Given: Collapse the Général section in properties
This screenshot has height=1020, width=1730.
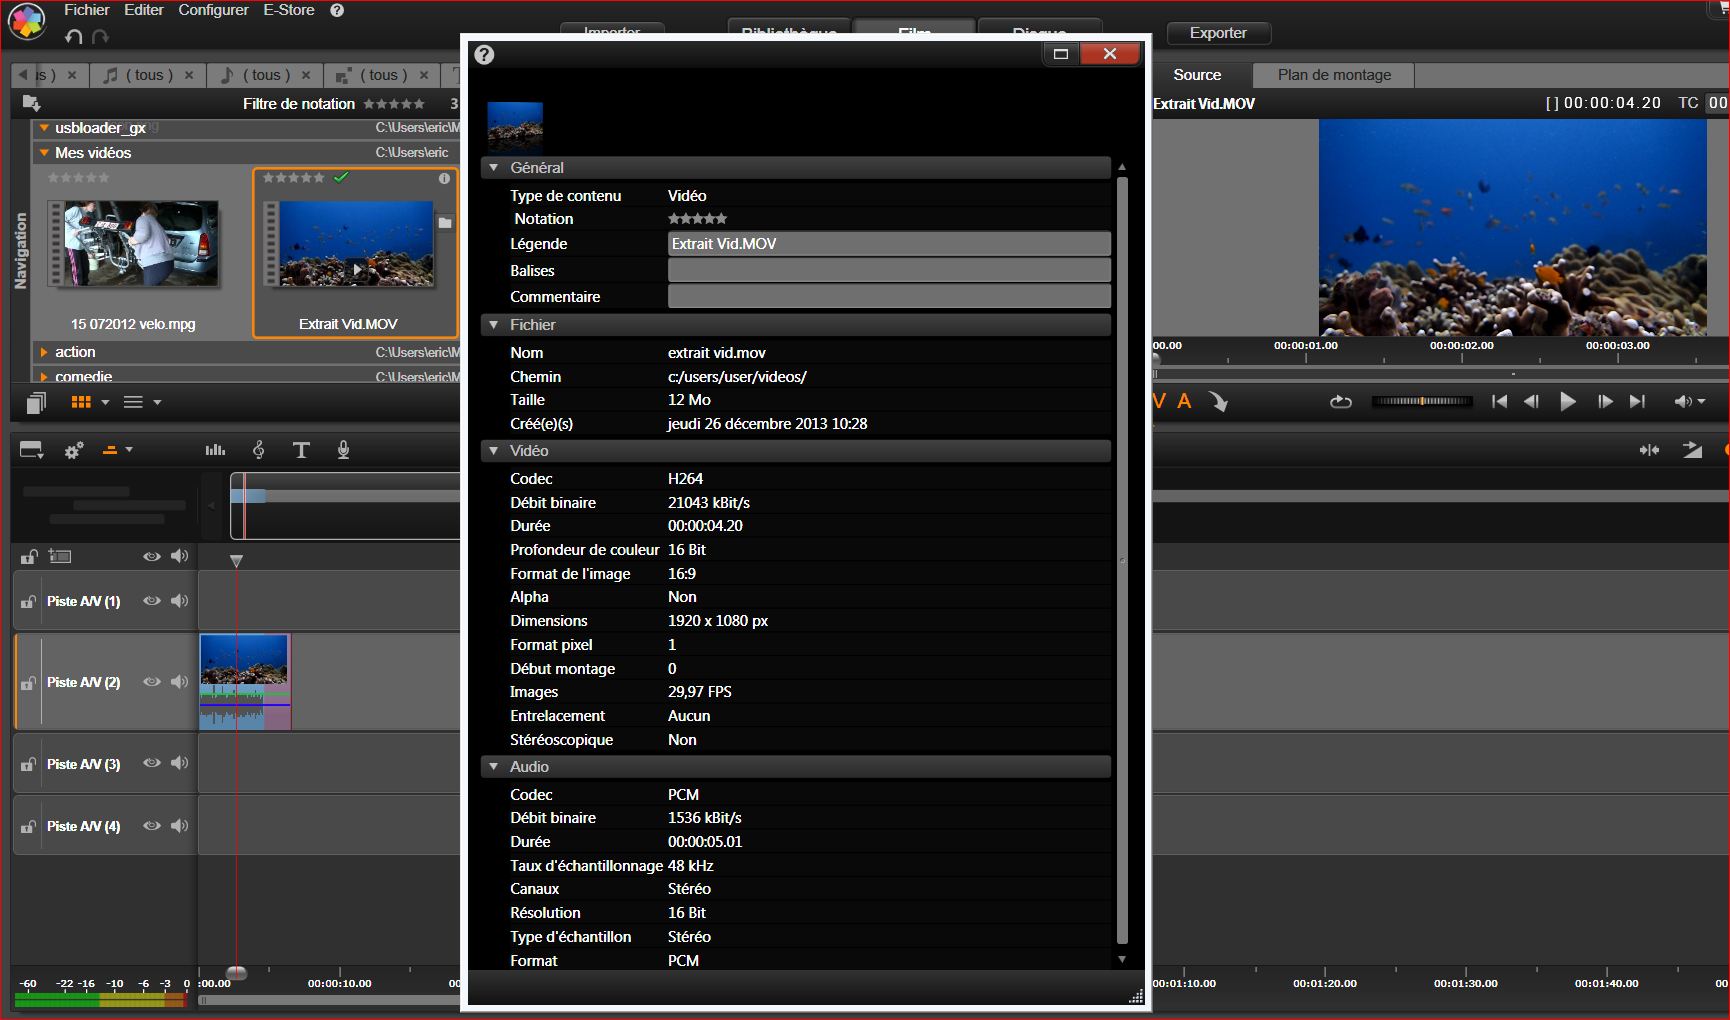Looking at the screenshot, I should (494, 168).
